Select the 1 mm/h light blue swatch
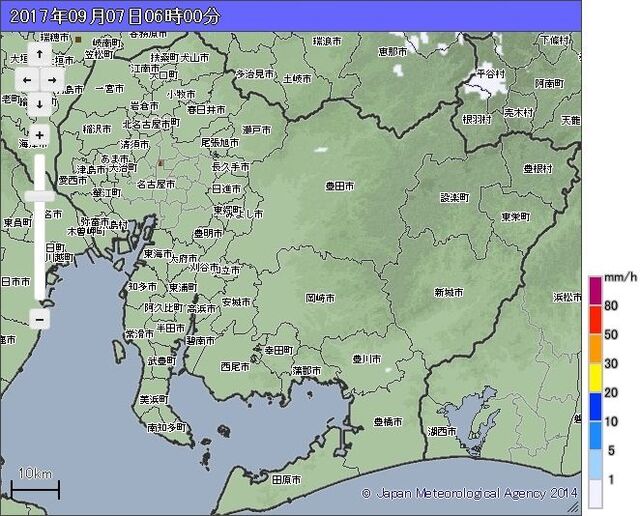The width and height of the screenshot is (640, 516). (596, 465)
